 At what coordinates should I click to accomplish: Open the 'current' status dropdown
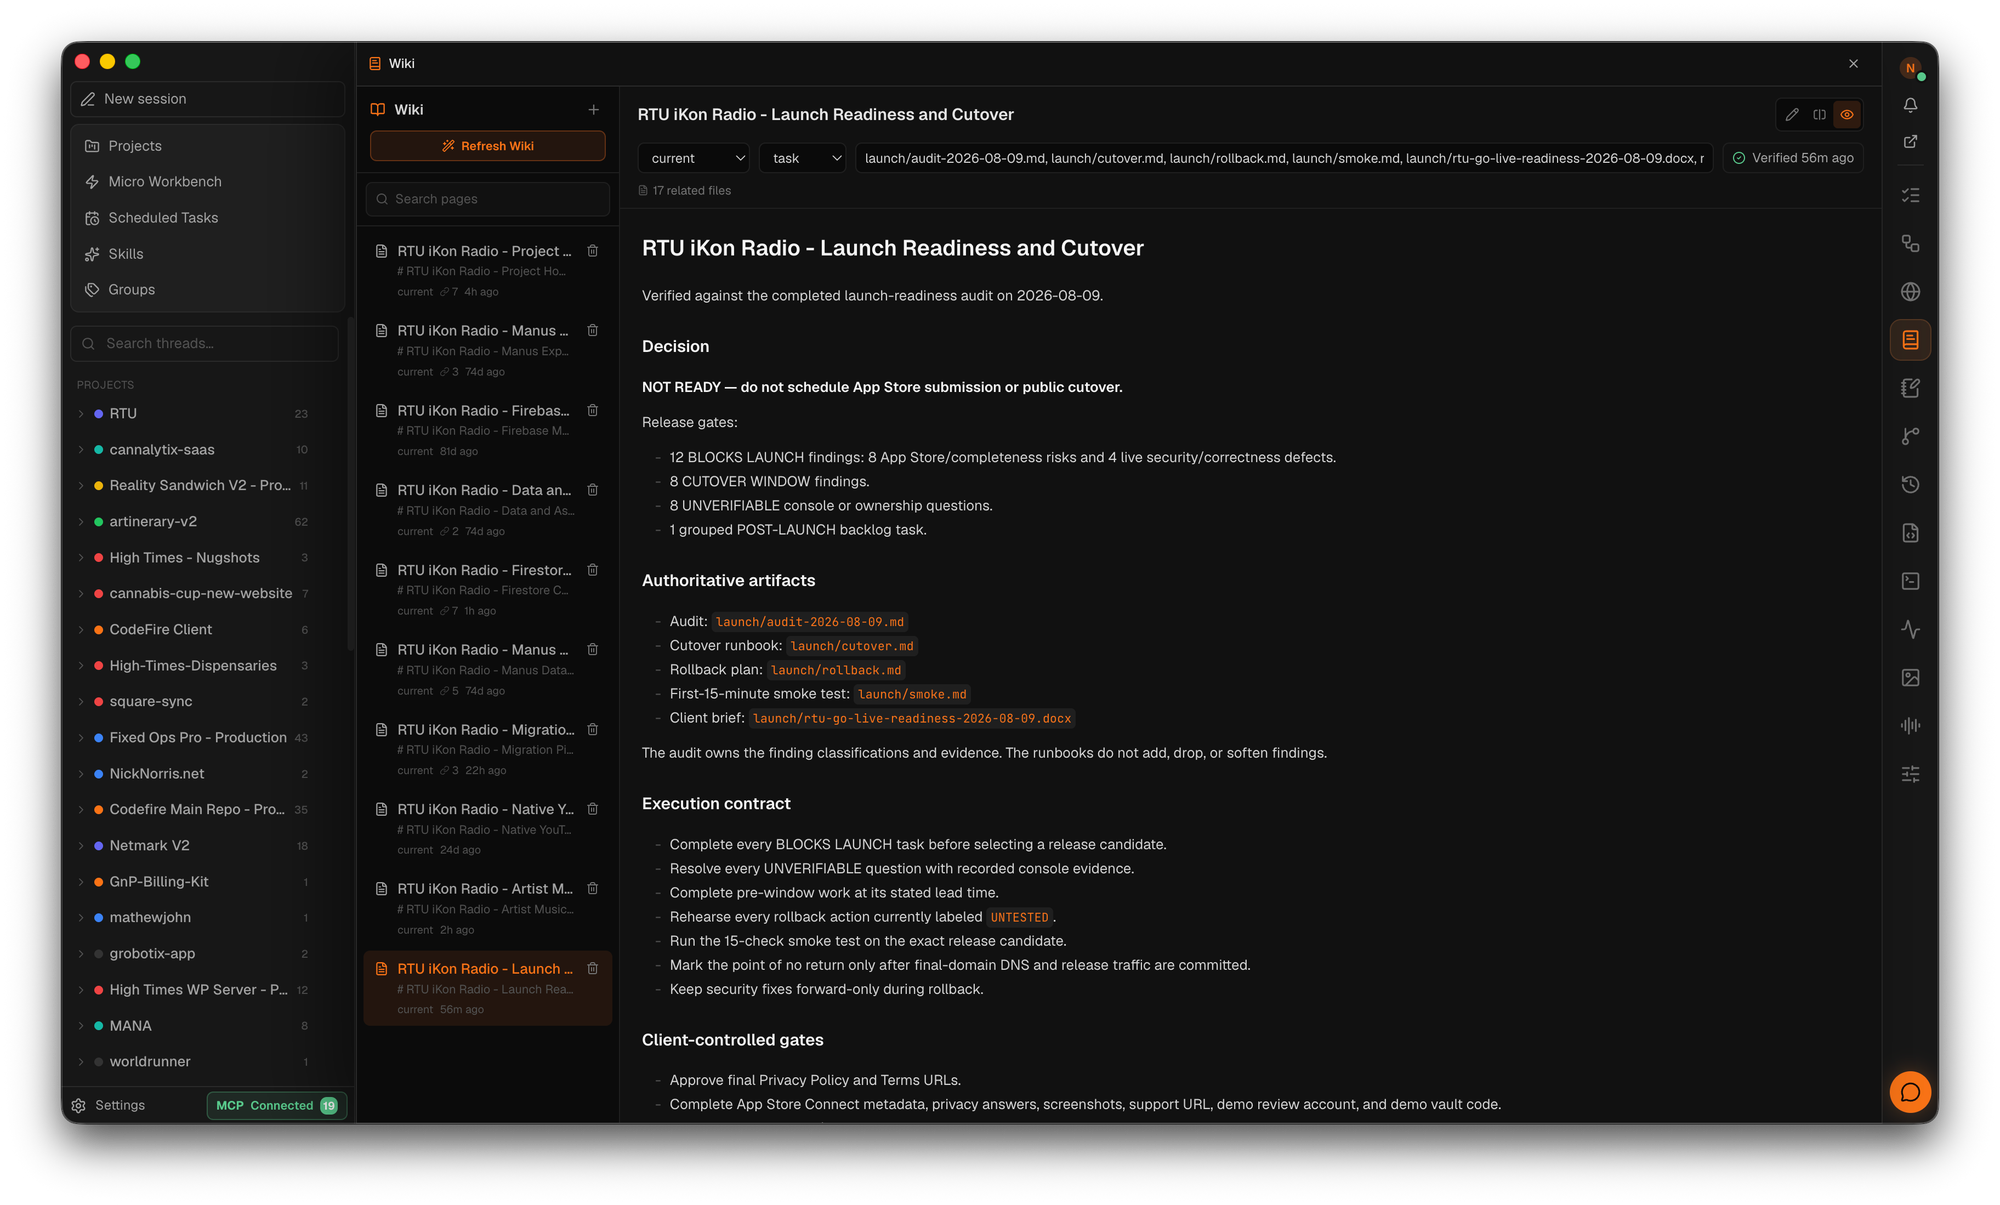695,158
